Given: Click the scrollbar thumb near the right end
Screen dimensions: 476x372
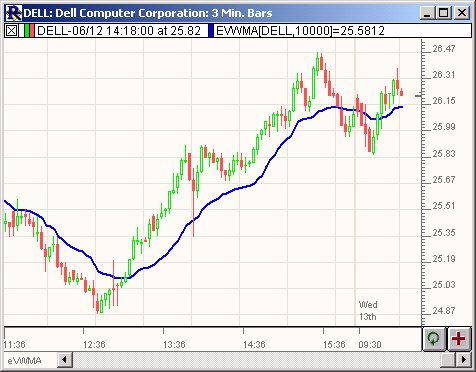Looking at the screenshot, I should coord(448,360).
